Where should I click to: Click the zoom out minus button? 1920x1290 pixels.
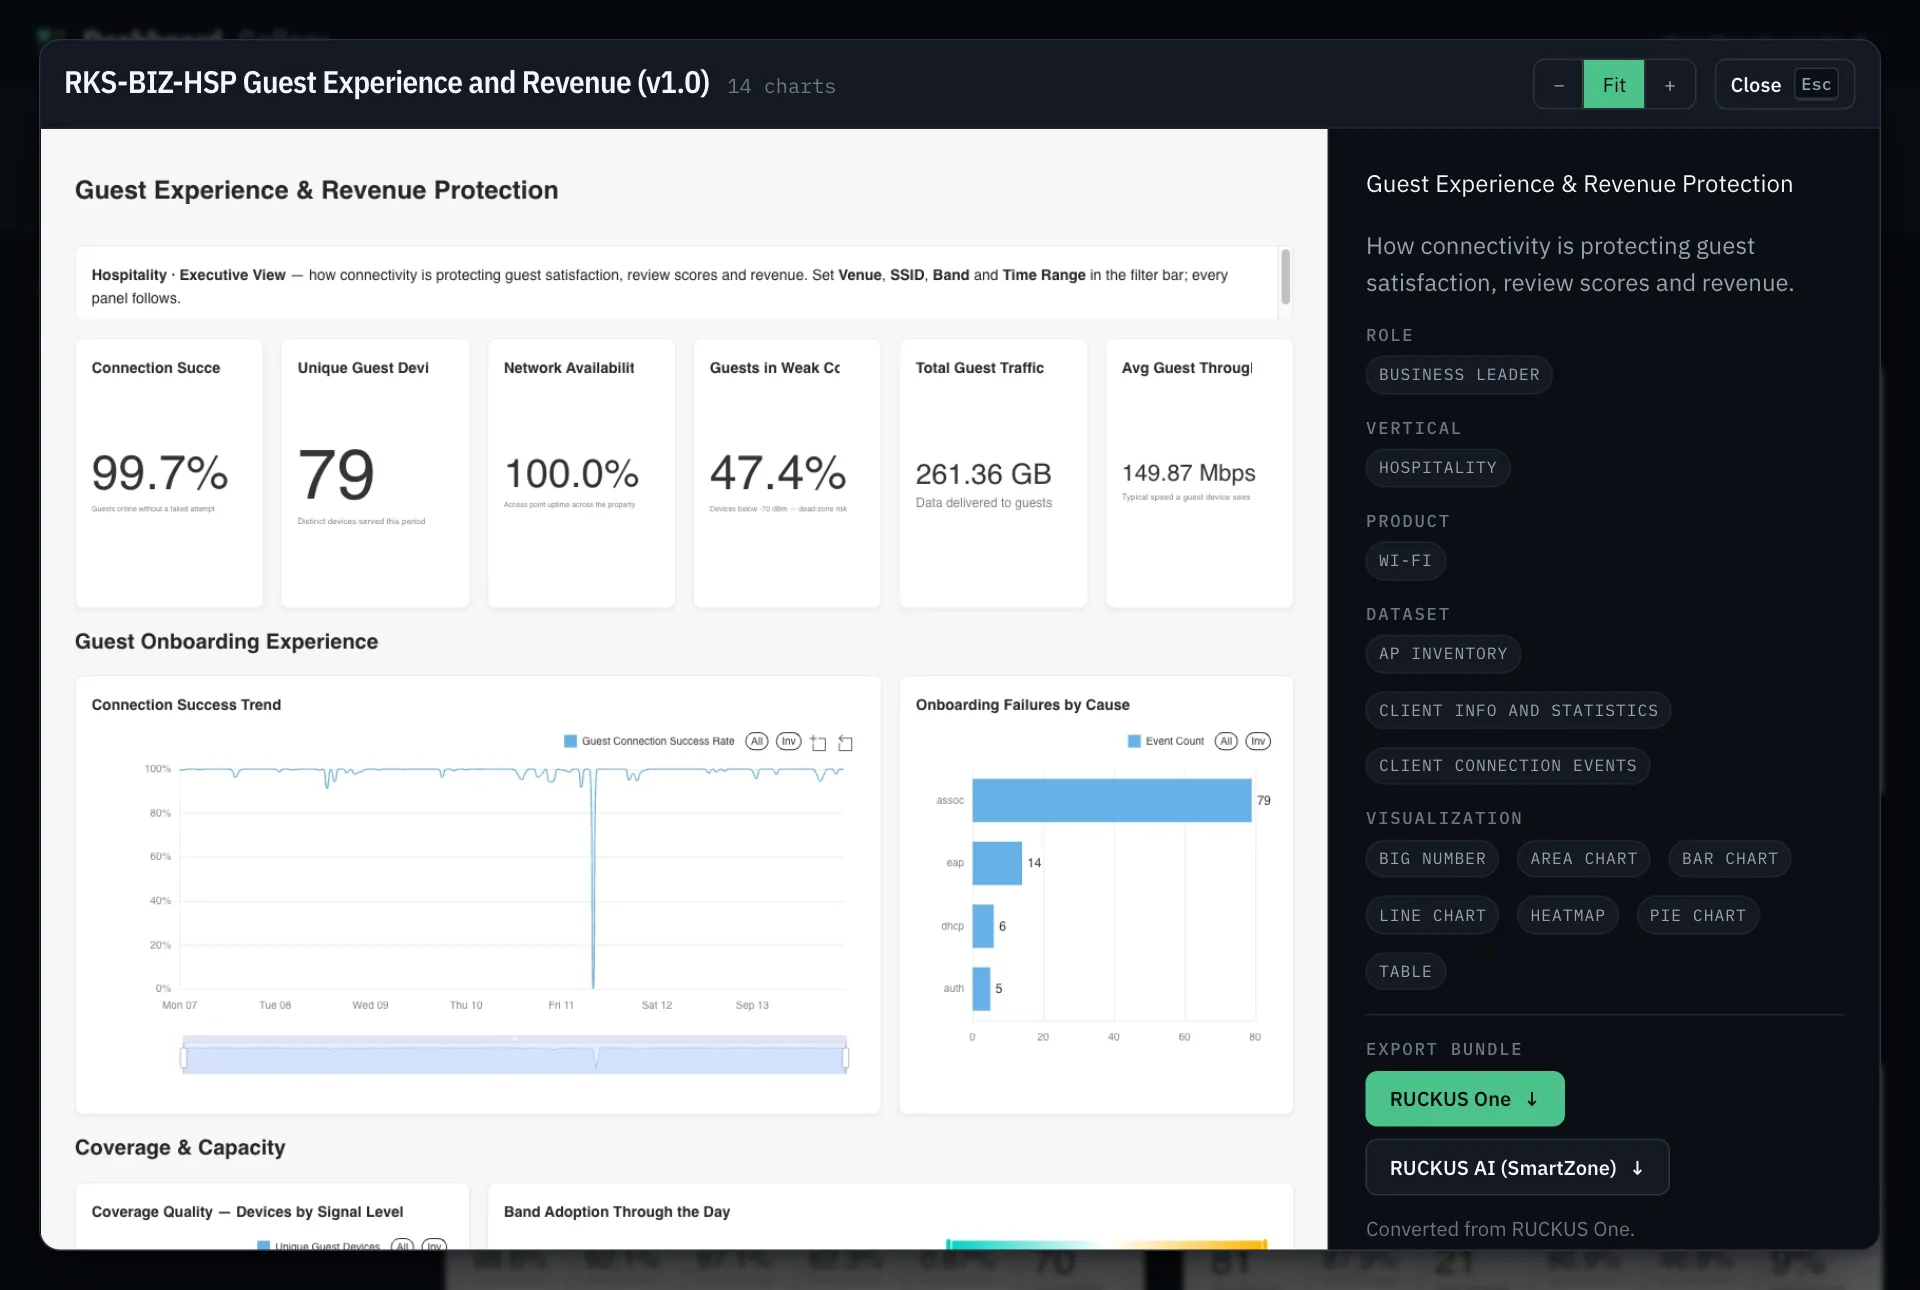pyautogui.click(x=1558, y=85)
